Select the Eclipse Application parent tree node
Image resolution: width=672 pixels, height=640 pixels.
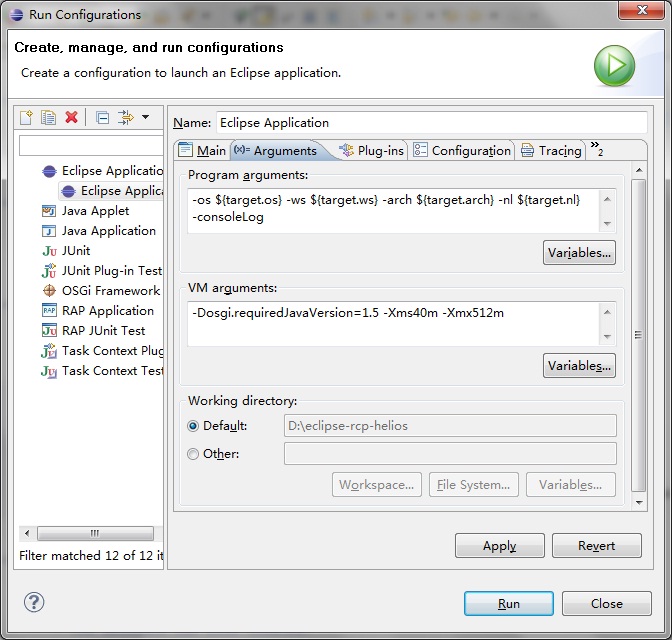coord(102,171)
